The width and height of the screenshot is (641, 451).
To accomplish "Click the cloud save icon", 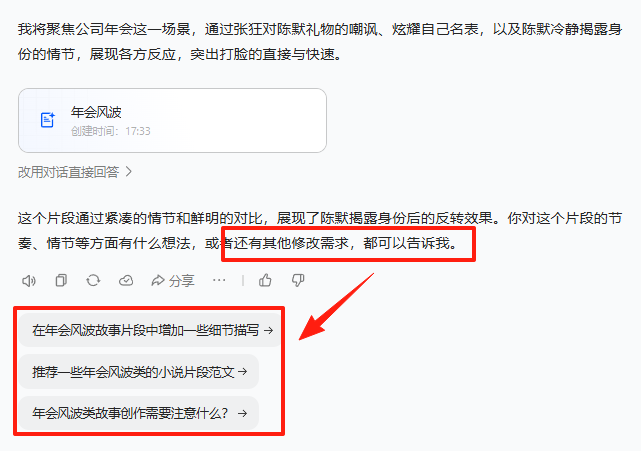I will pos(126,280).
